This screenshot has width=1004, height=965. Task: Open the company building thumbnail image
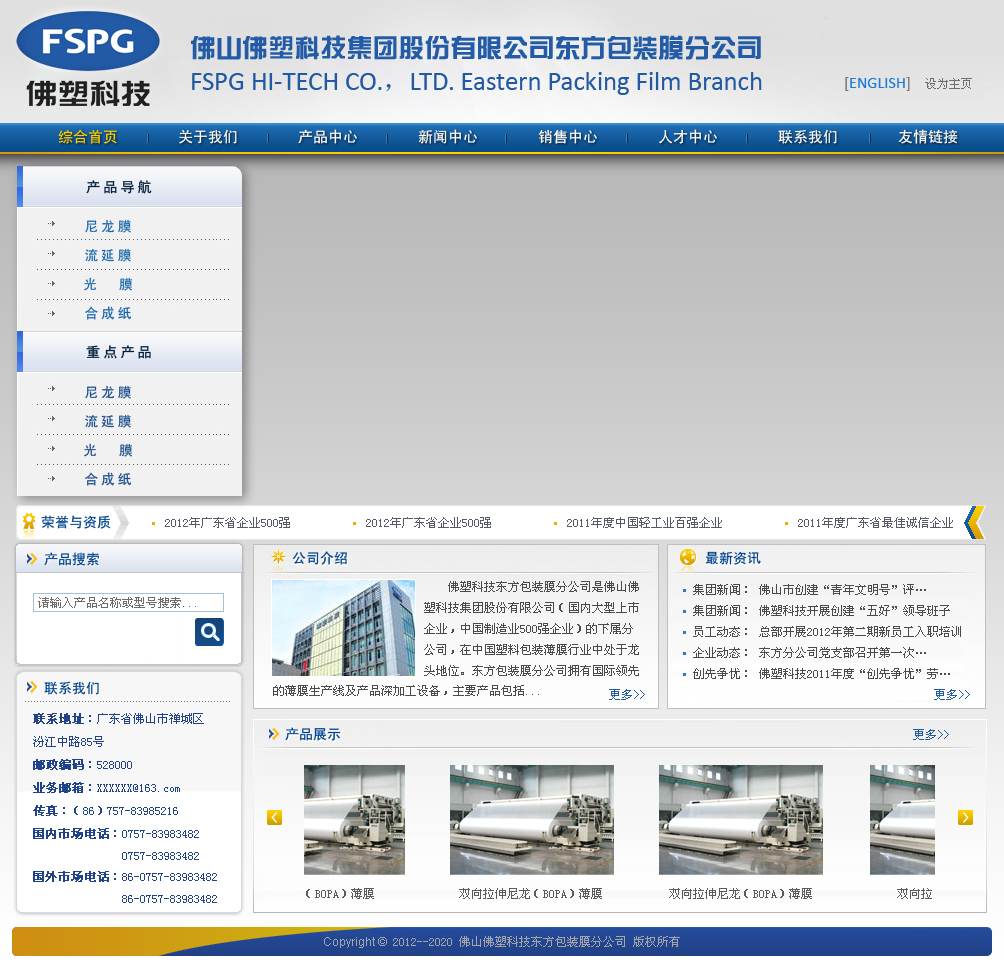(x=343, y=628)
